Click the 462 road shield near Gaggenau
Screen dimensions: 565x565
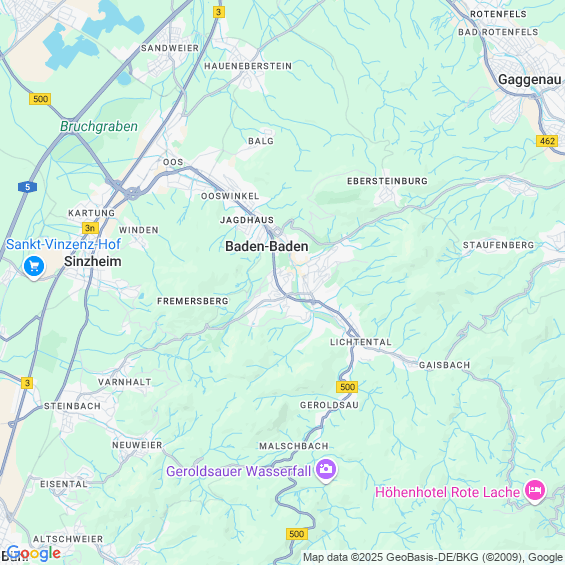[x=547, y=141]
